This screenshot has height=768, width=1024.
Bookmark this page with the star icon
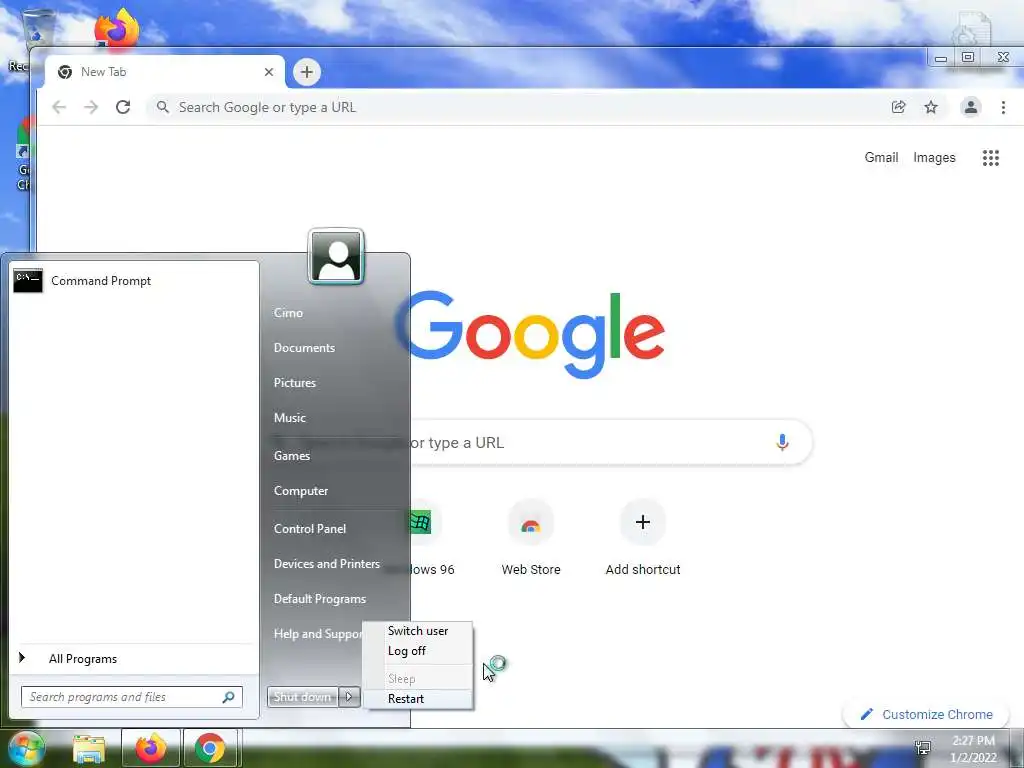coord(931,107)
